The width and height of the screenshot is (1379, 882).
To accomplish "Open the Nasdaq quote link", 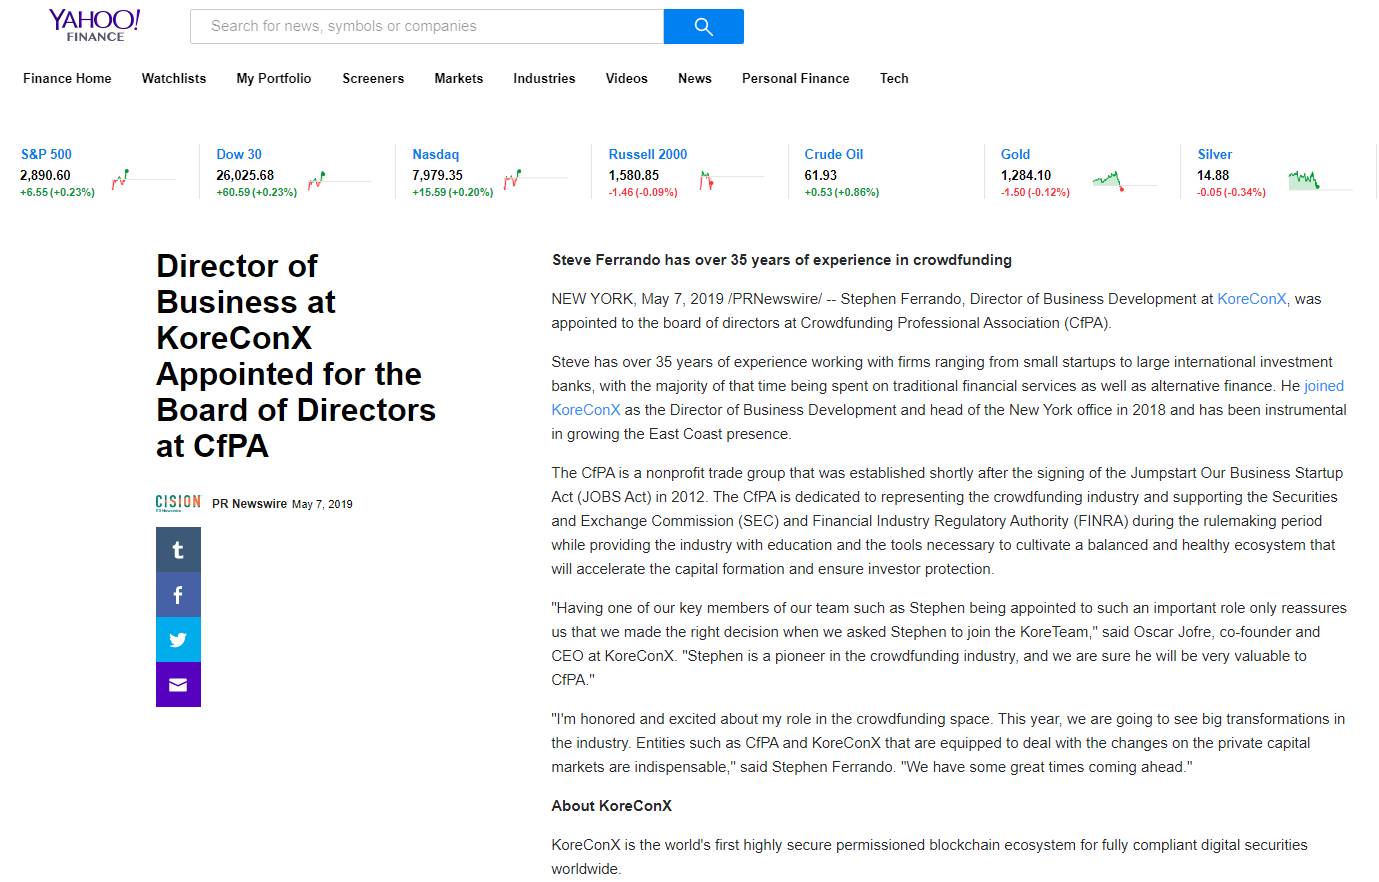I will (x=436, y=154).
